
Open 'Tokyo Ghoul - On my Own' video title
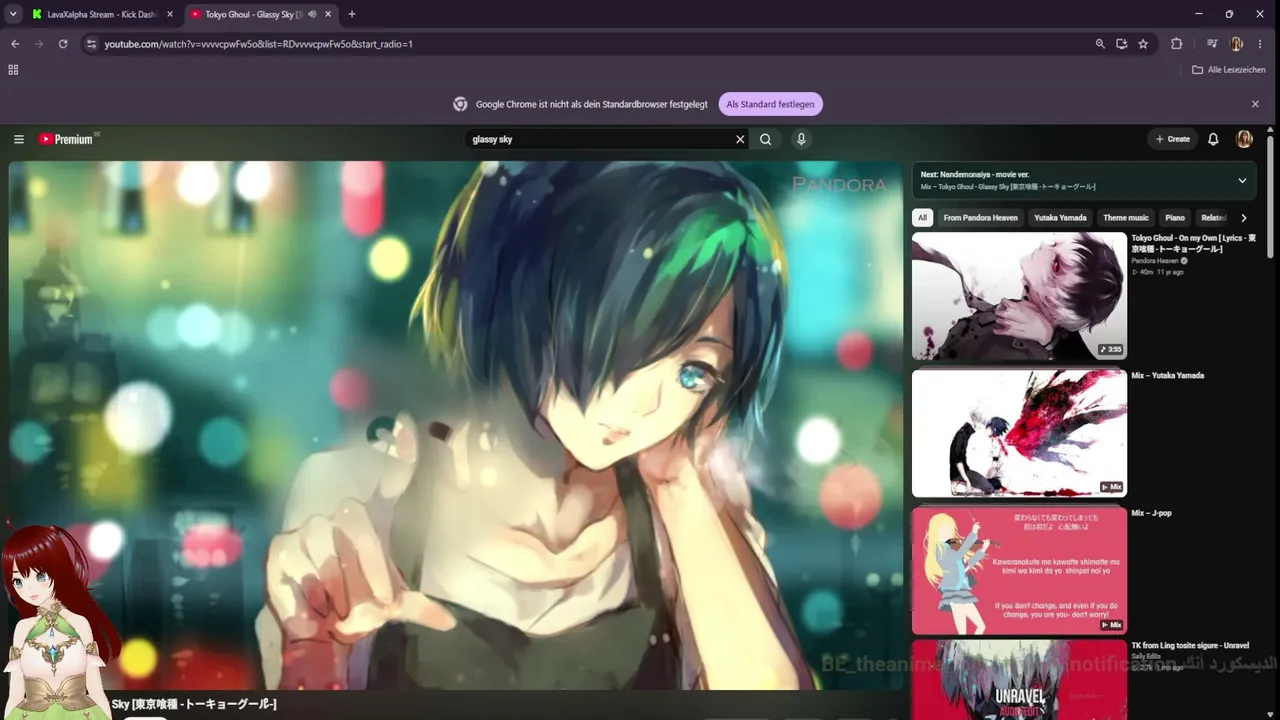click(1193, 243)
